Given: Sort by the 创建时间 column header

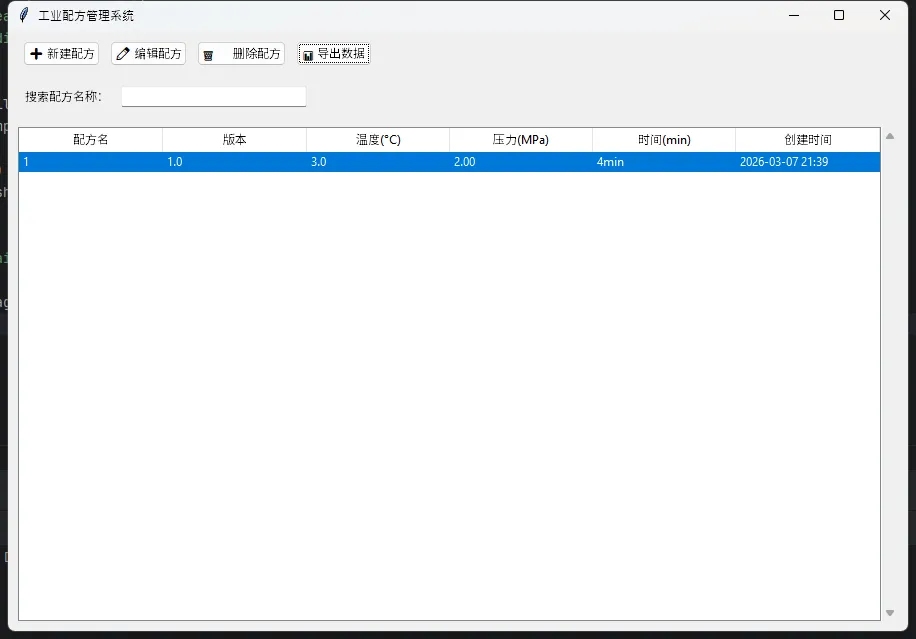Looking at the screenshot, I should click(x=807, y=140).
